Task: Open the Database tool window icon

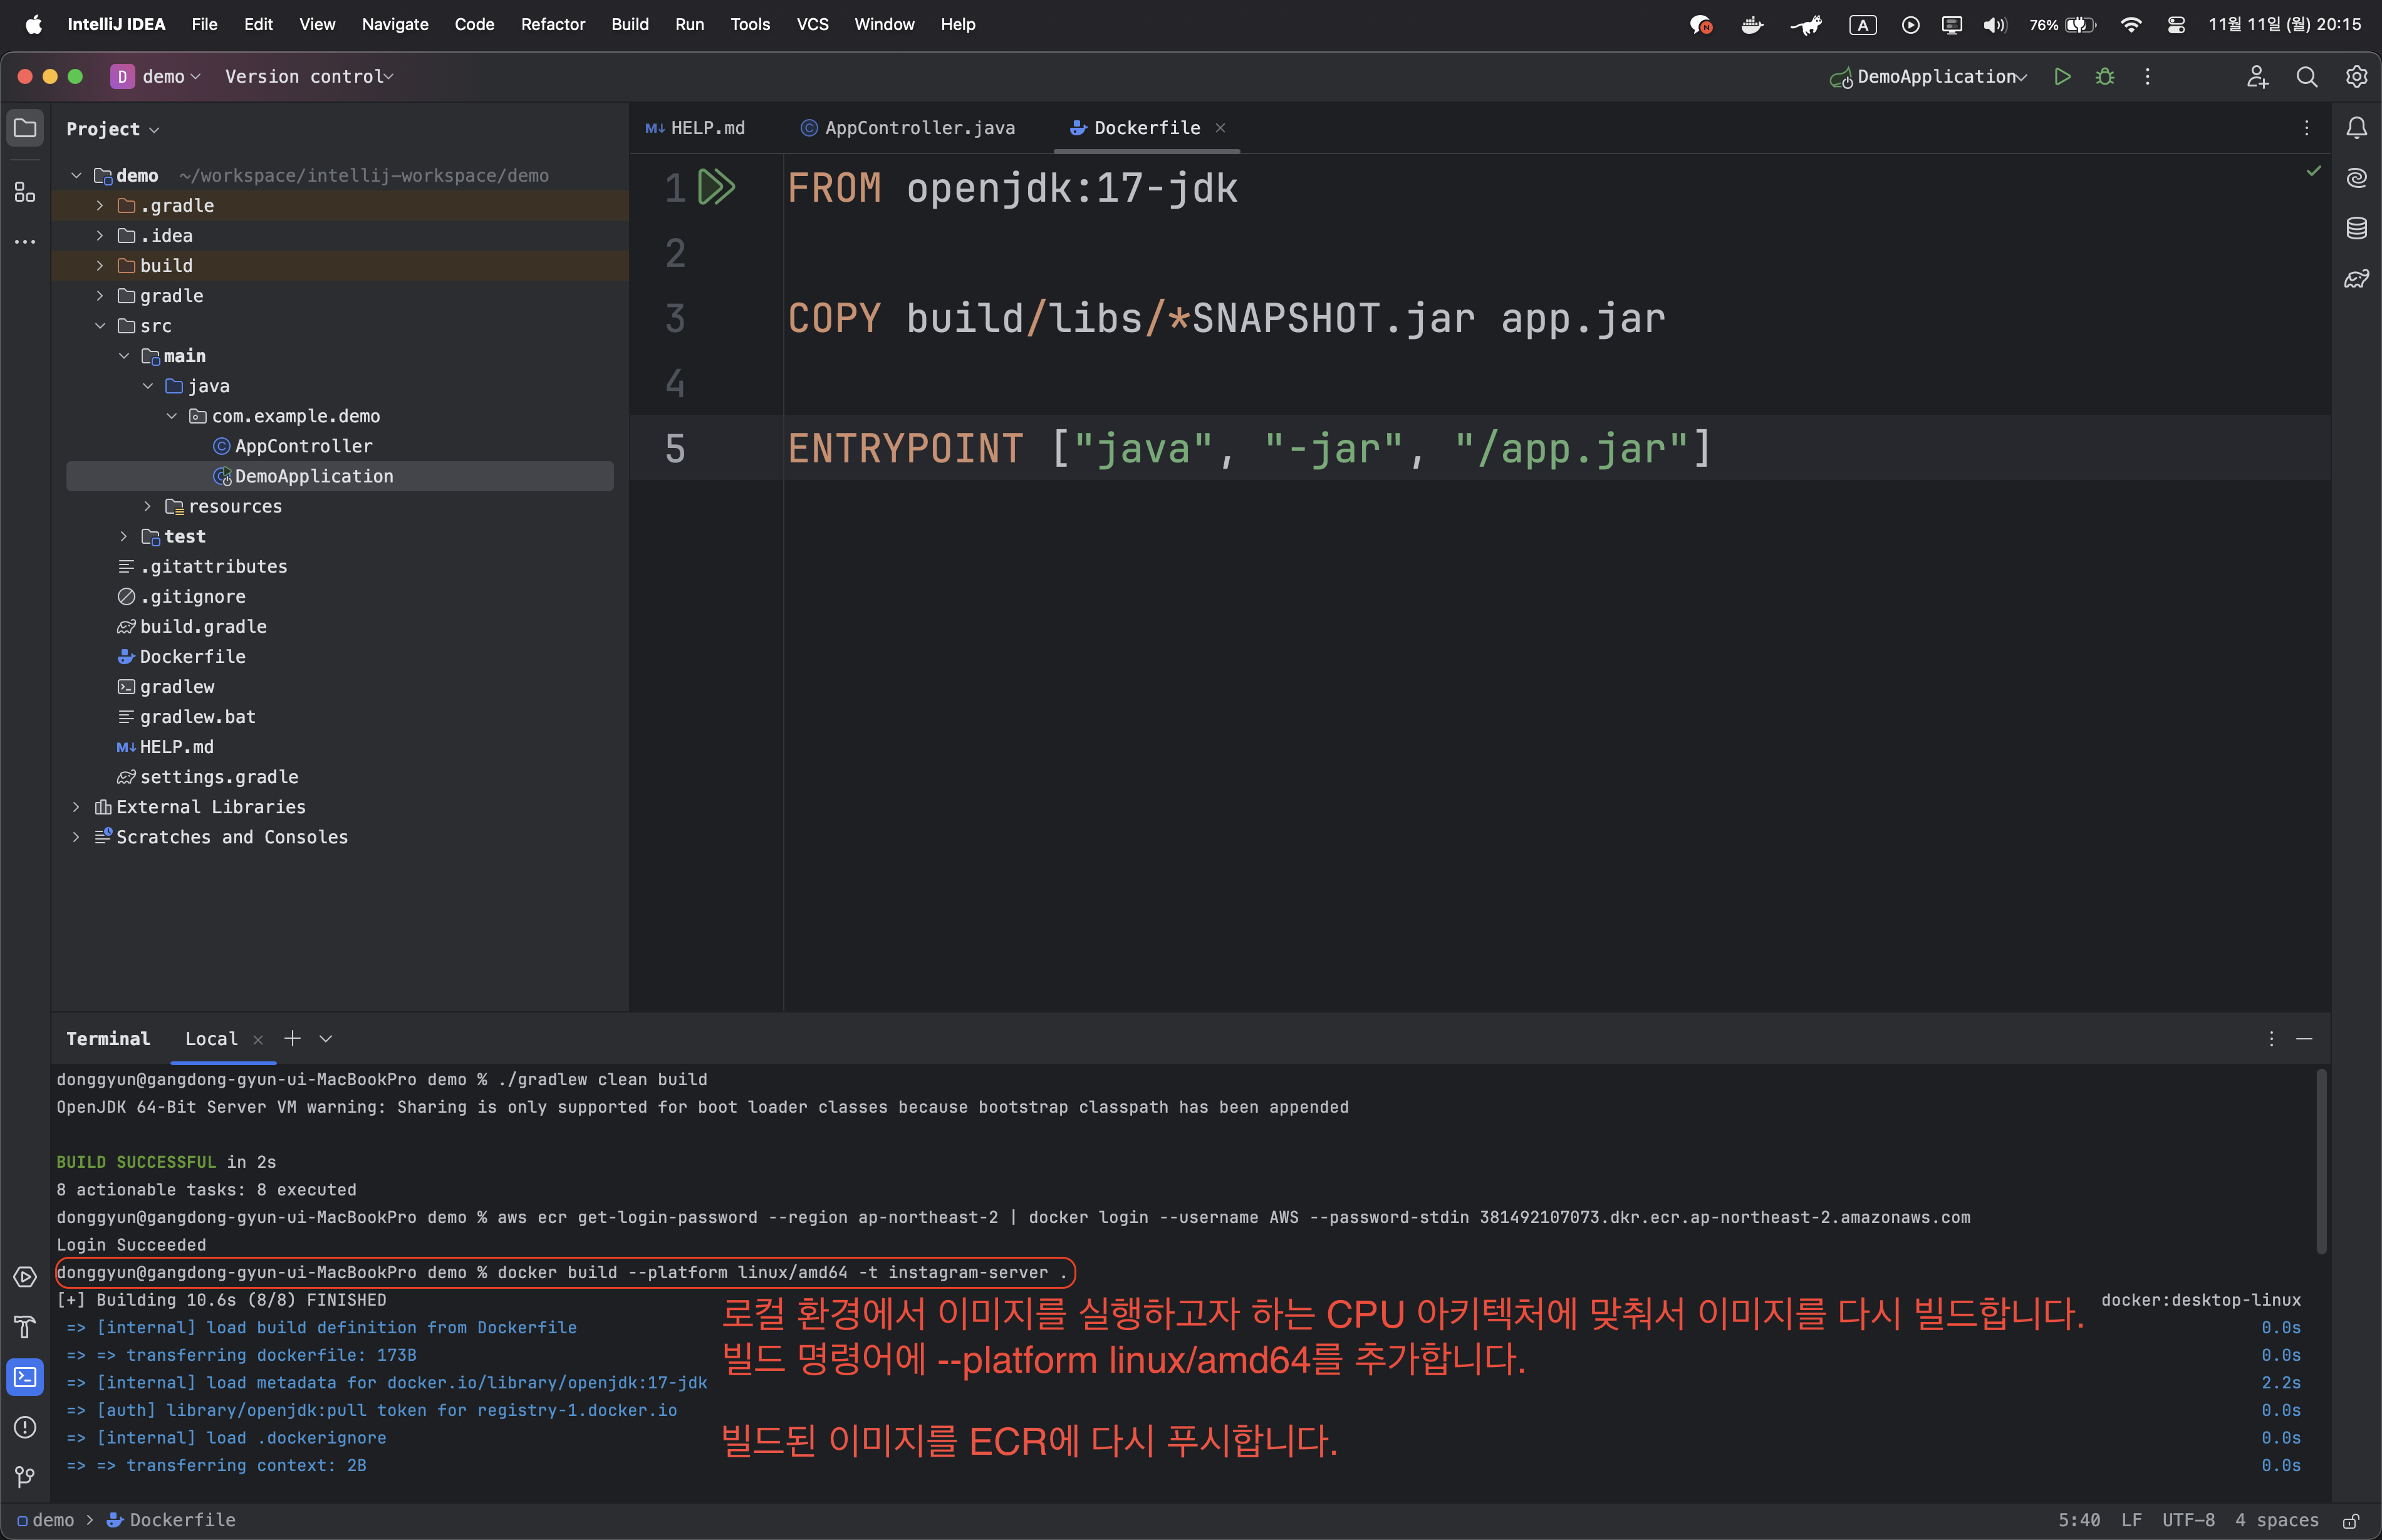Action: coord(2356,229)
